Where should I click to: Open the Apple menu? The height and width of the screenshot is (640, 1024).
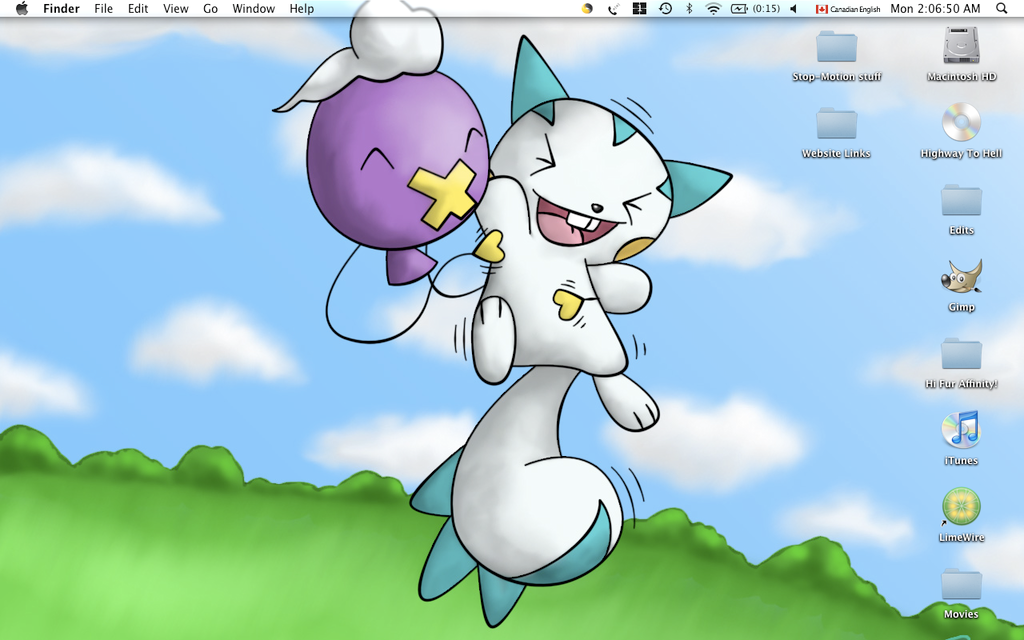tap(22, 9)
